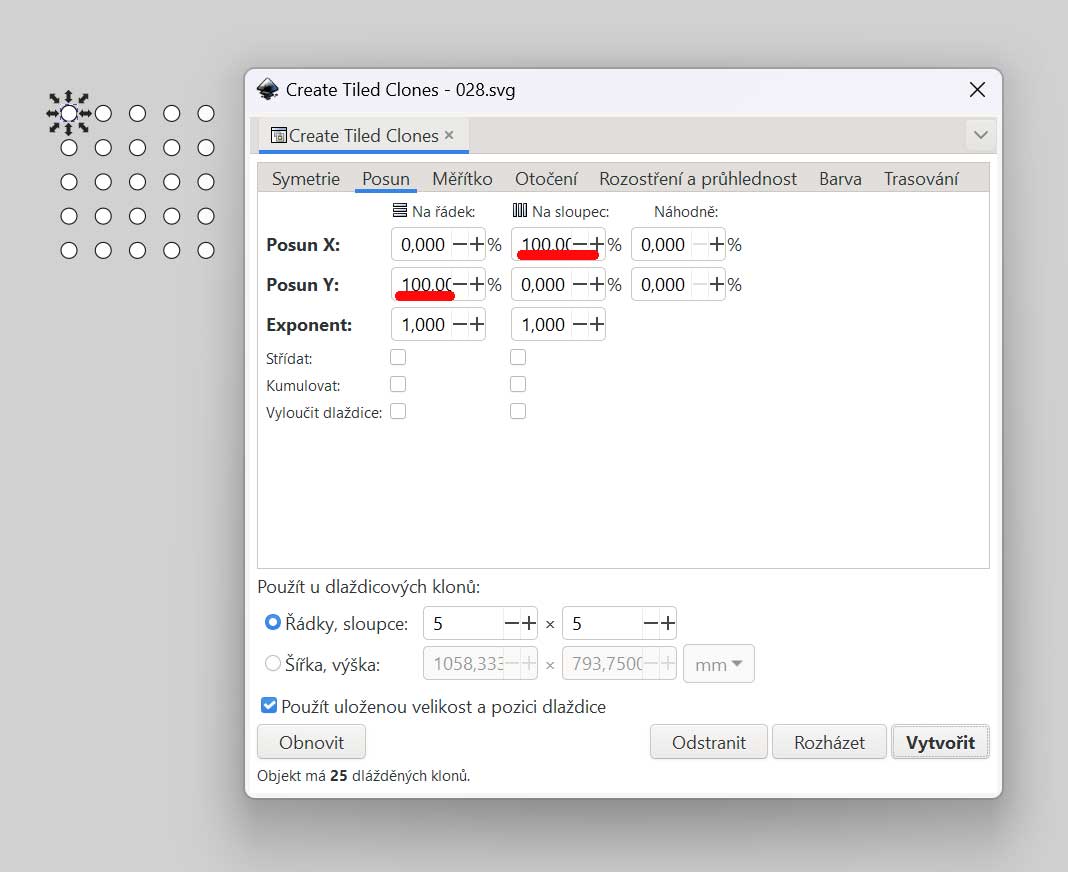Screen dimensions: 1068x872
Task: Switch to the Měřítko tab
Action: 462,179
